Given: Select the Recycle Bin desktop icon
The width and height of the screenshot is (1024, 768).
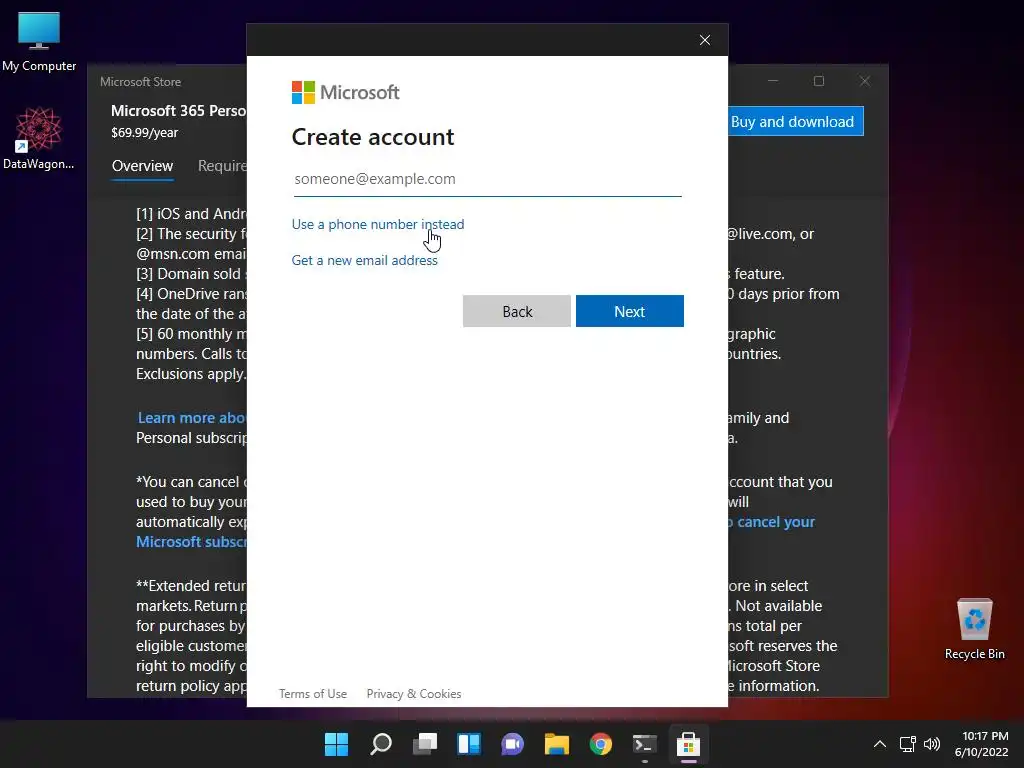Looking at the screenshot, I should tap(974, 629).
